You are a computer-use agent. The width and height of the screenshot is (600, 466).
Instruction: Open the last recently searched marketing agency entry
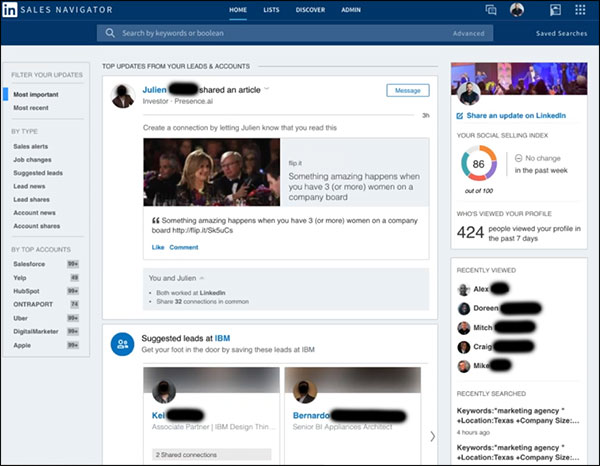[x=518, y=452]
